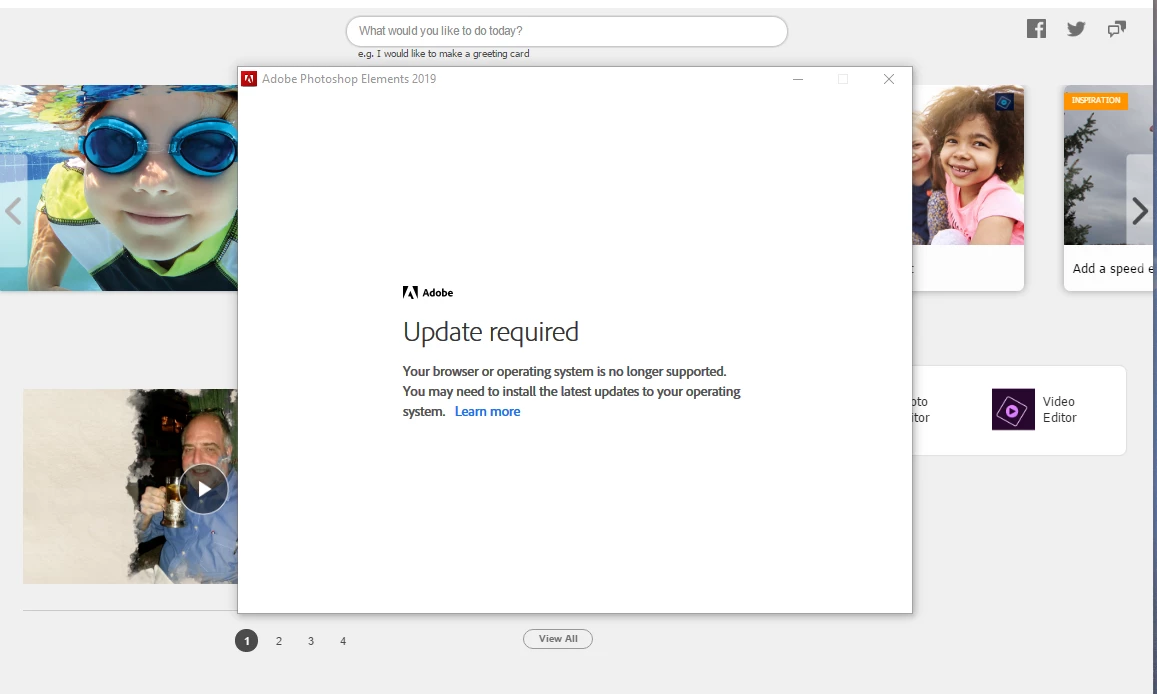1157x694 pixels.
Task: Click the 'e.g. I would like to make a greeting card' hint
Action: 443,54
